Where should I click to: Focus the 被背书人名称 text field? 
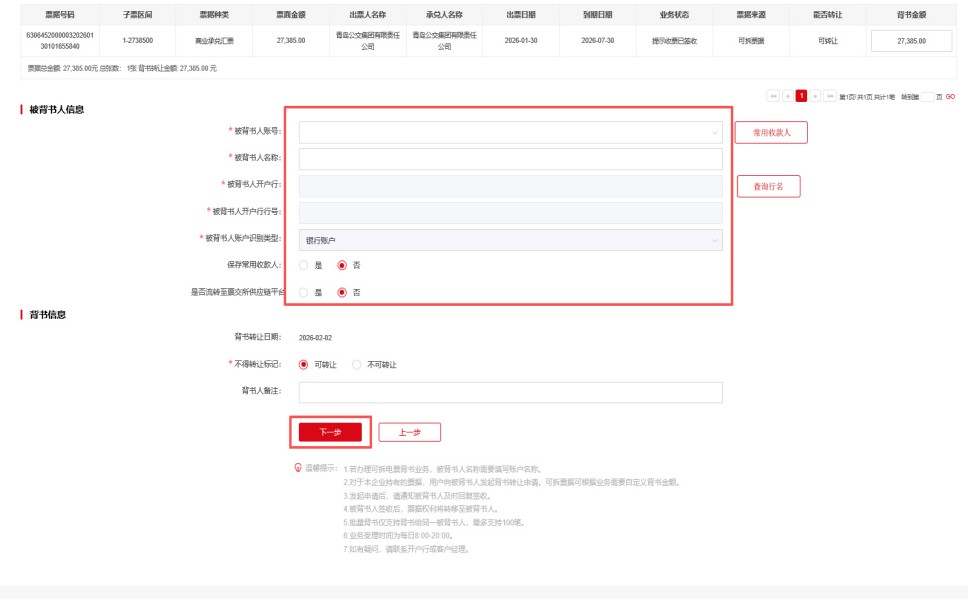pos(511,159)
